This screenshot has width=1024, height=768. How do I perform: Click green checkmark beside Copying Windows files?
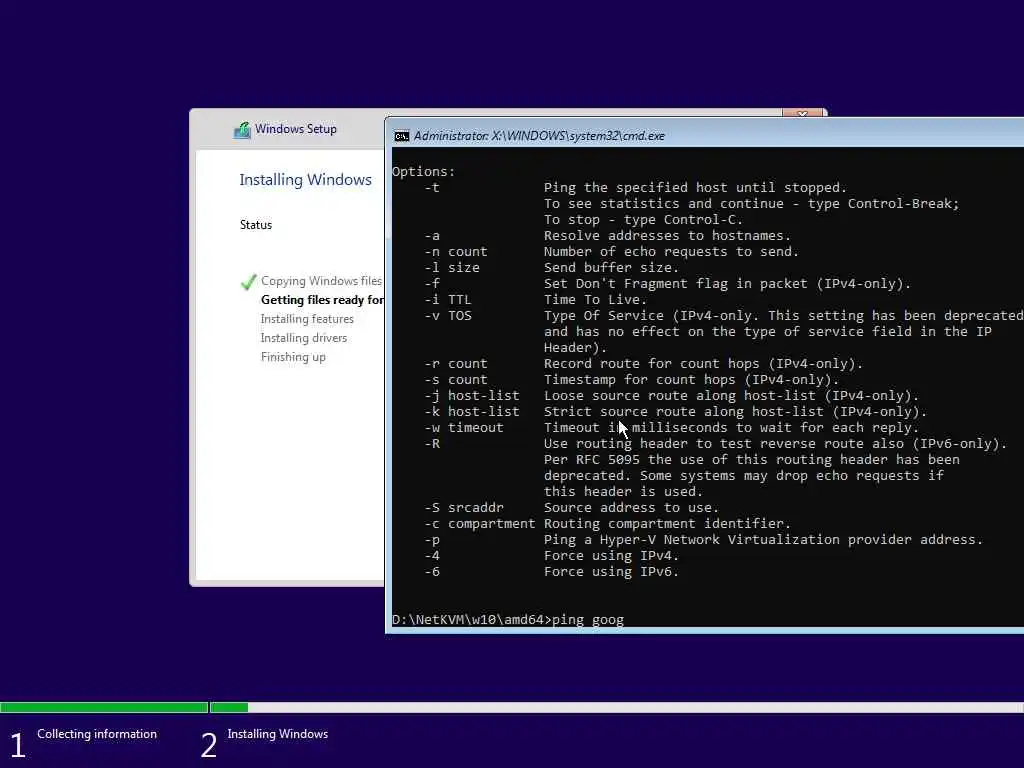tap(248, 281)
